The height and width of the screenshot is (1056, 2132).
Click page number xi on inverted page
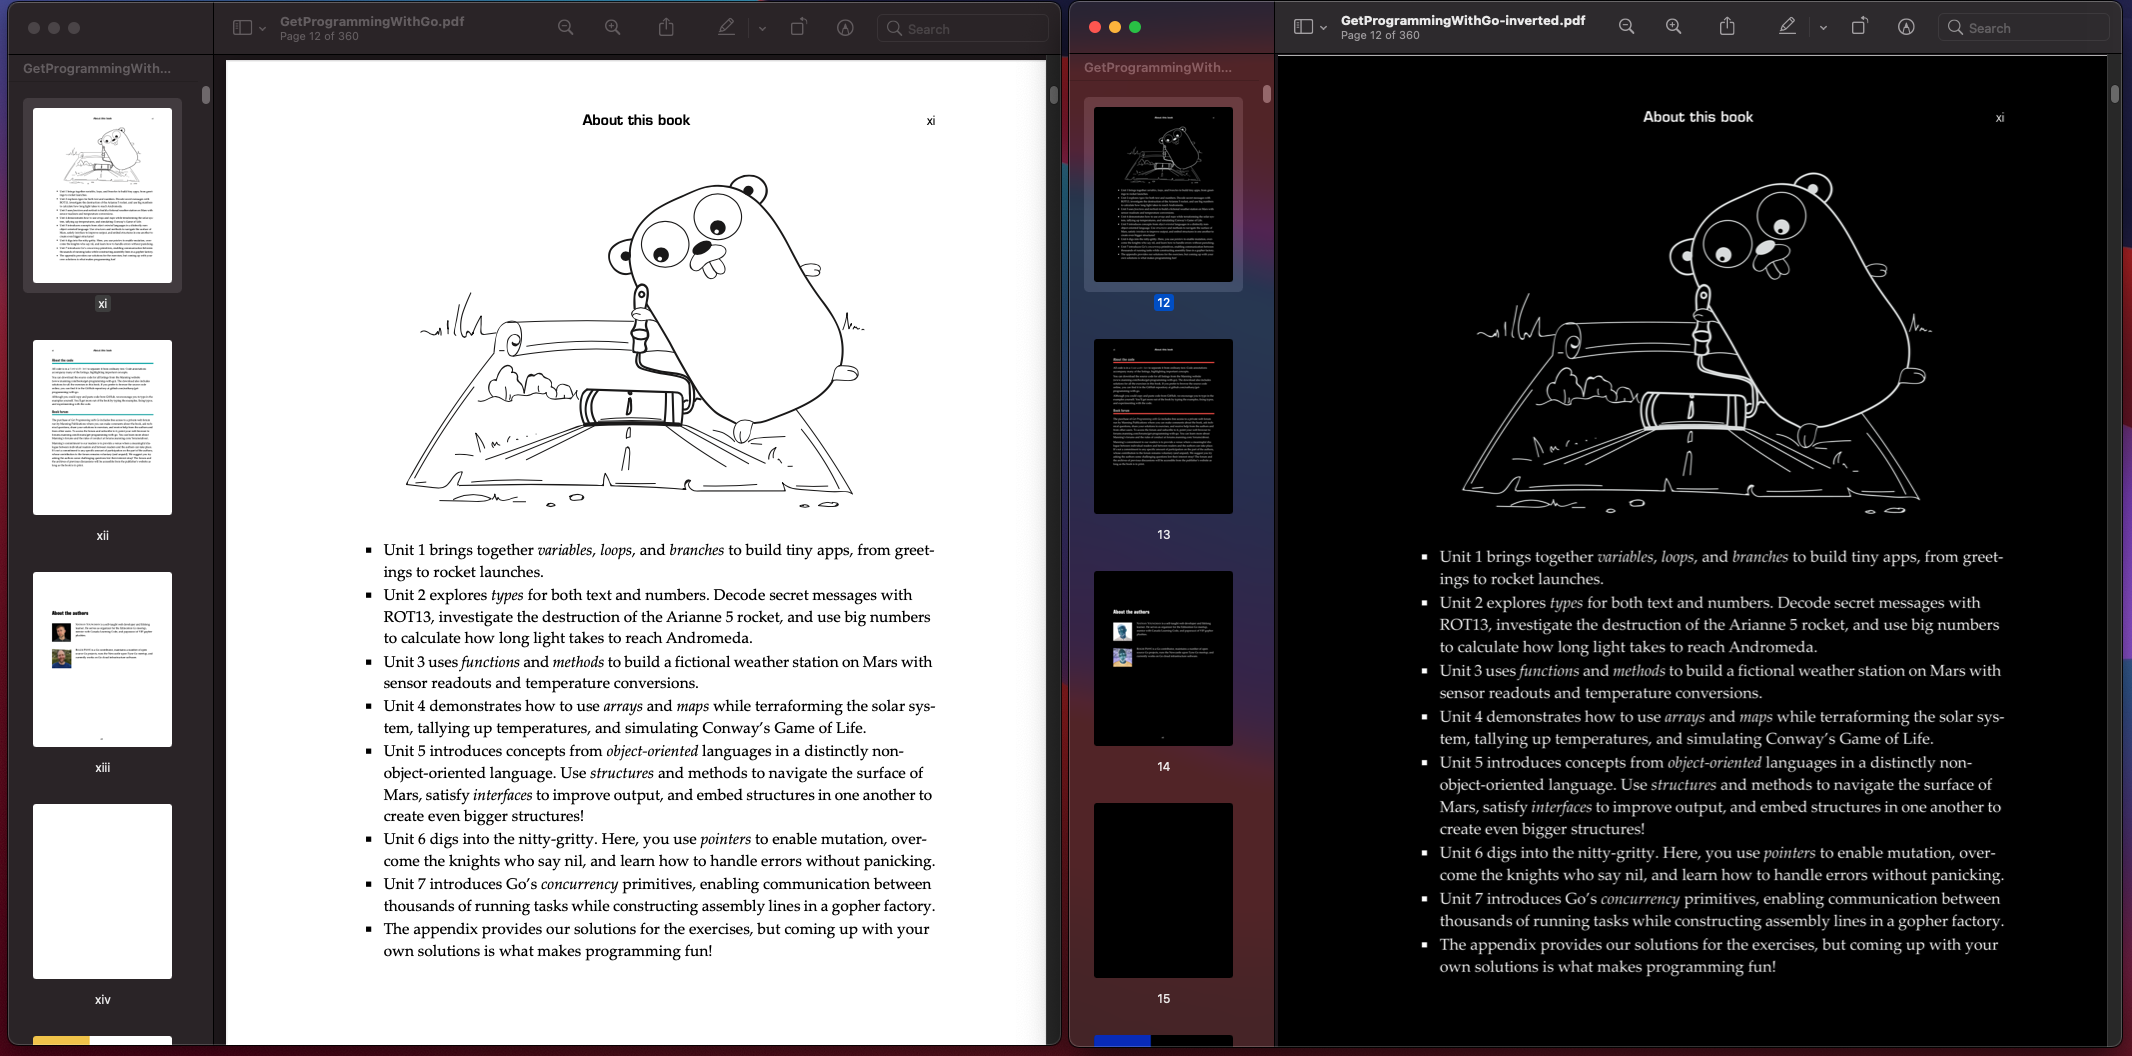click(x=2000, y=118)
